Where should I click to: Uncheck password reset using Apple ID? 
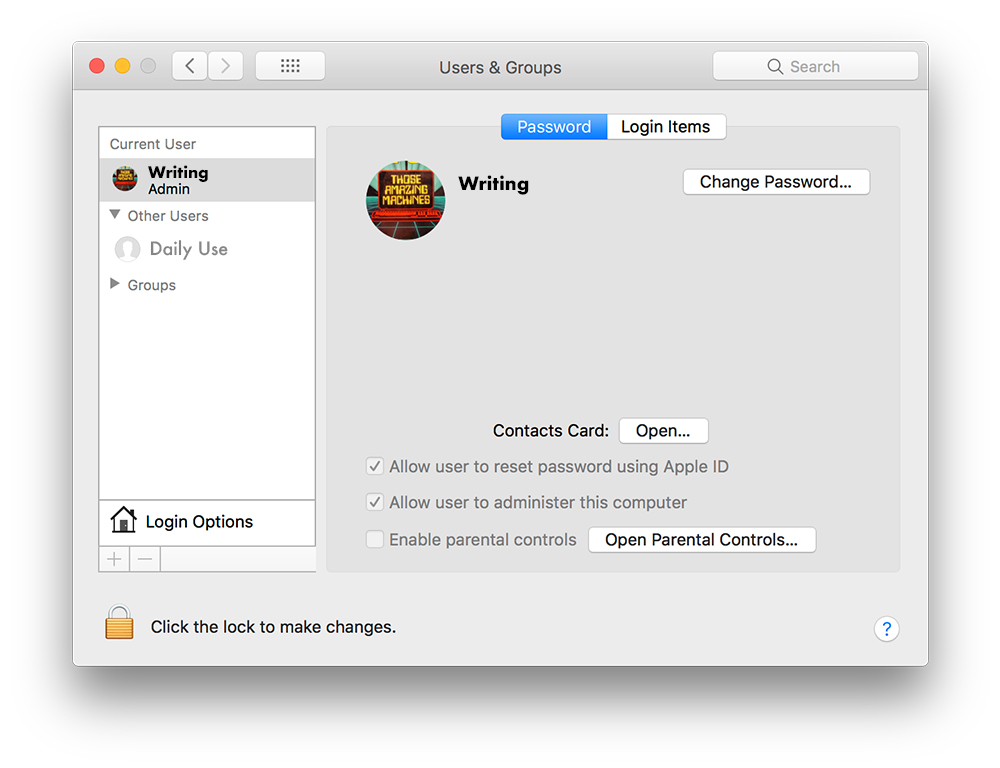coord(374,466)
